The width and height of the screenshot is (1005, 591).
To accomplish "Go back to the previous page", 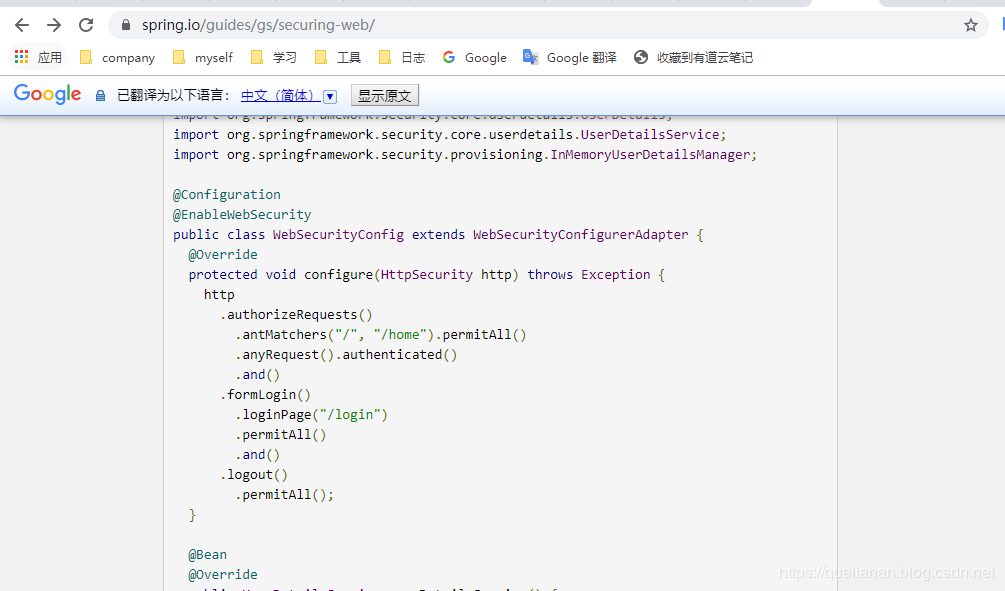I will 22,25.
